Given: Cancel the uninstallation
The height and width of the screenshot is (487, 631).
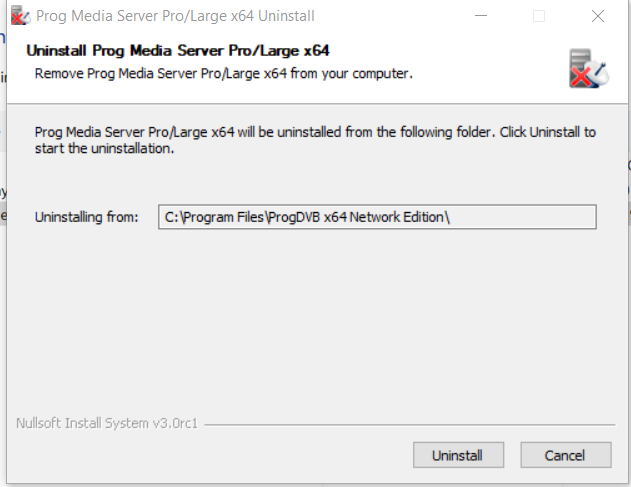Looking at the screenshot, I should coord(565,455).
